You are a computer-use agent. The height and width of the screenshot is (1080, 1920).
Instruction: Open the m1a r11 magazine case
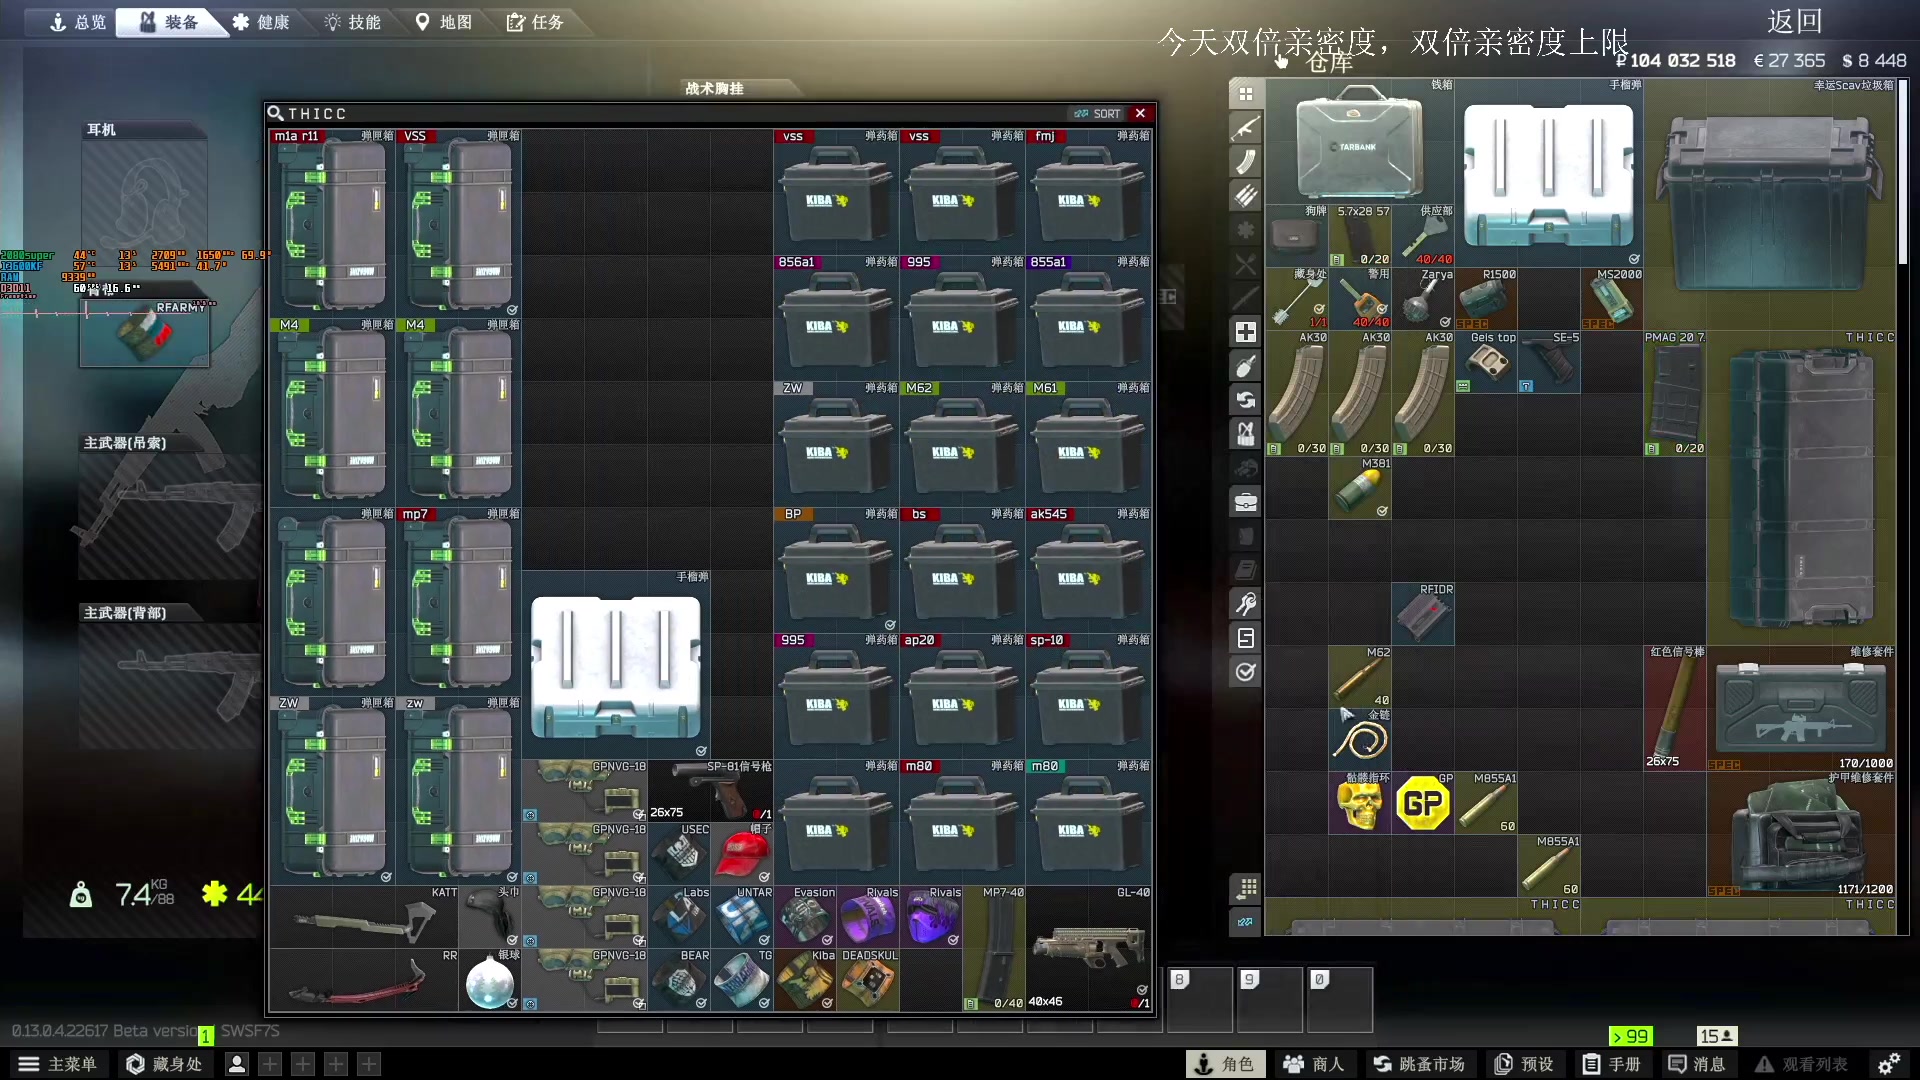pos(333,223)
